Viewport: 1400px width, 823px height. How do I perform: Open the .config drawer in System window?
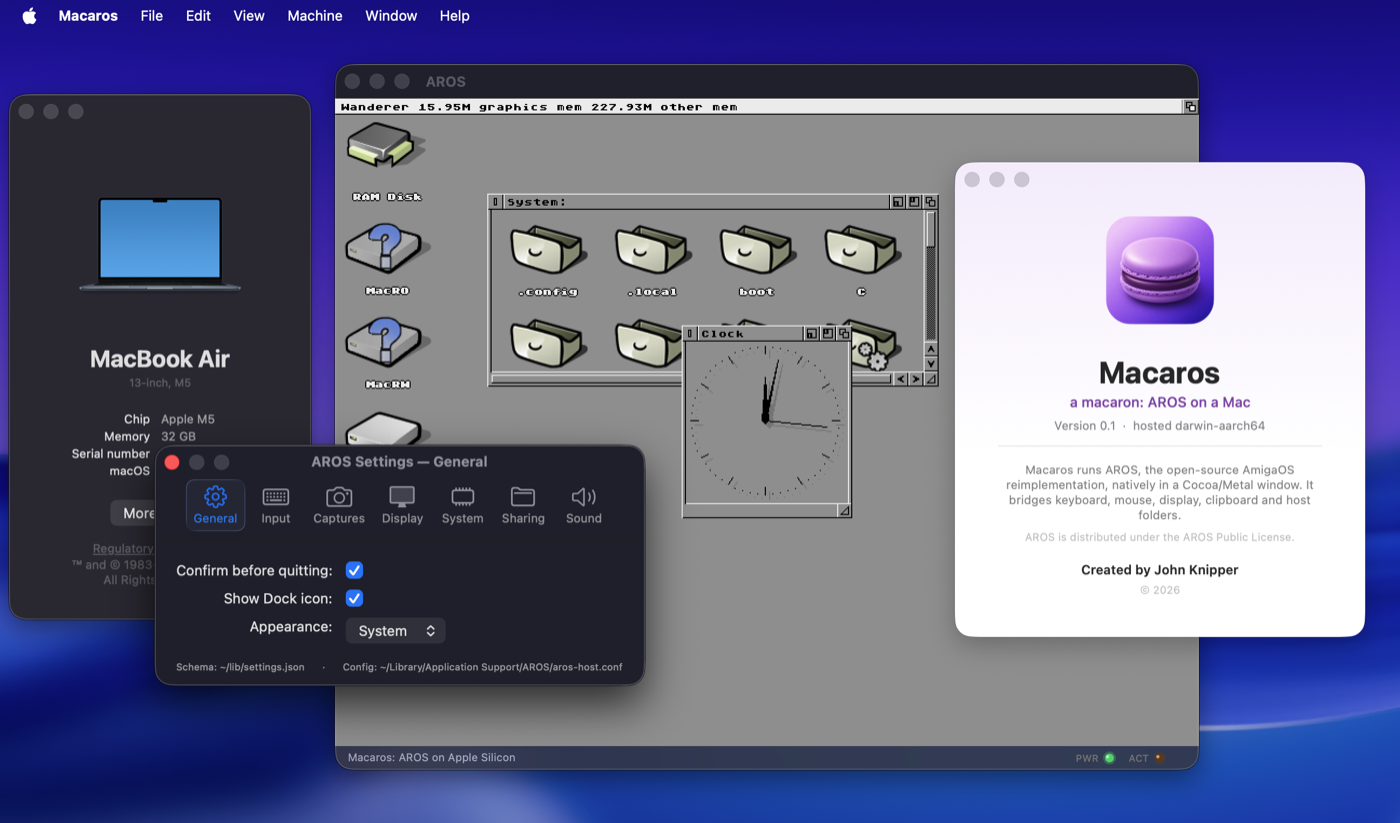point(547,251)
